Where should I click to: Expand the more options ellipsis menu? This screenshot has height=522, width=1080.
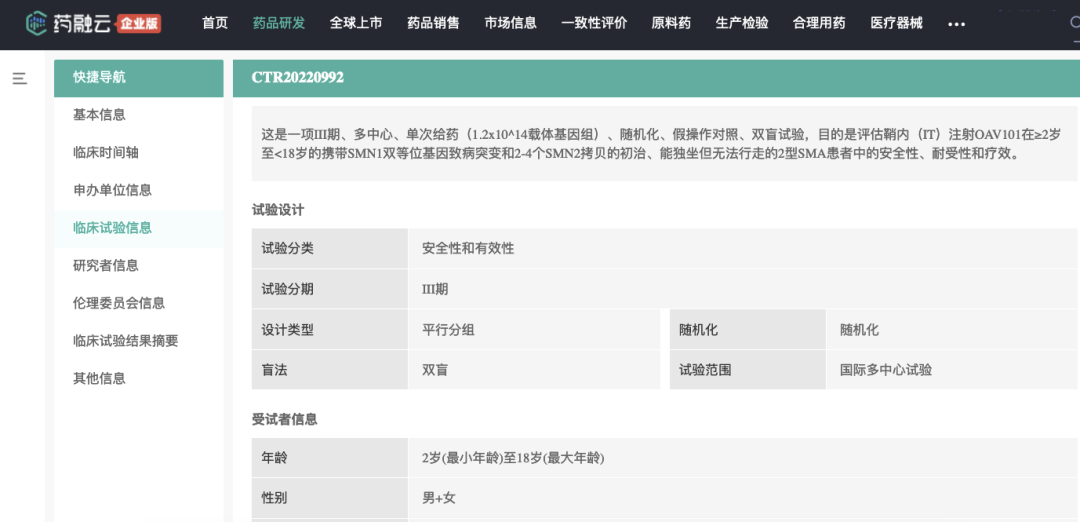(x=956, y=23)
